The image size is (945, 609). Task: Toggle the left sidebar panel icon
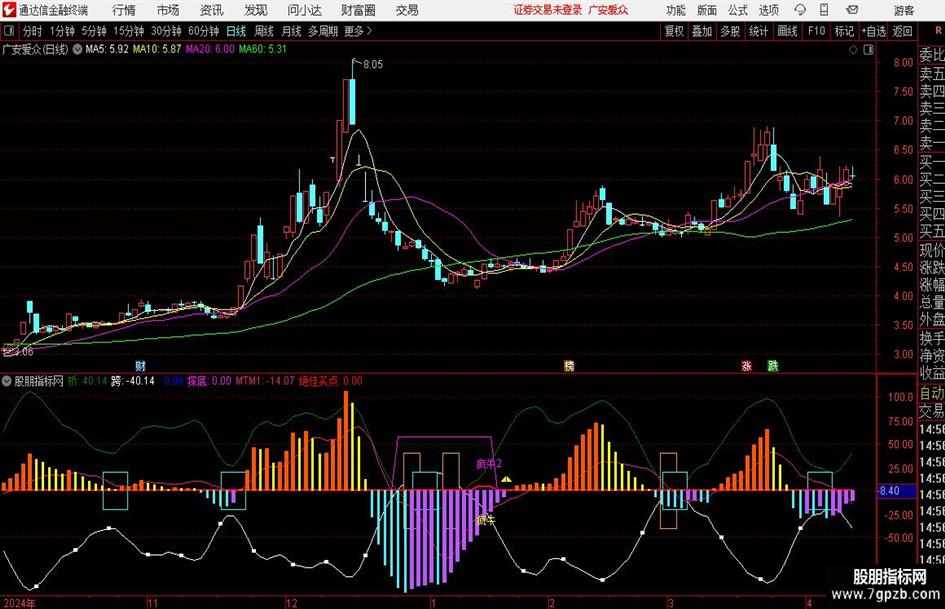click(9, 31)
